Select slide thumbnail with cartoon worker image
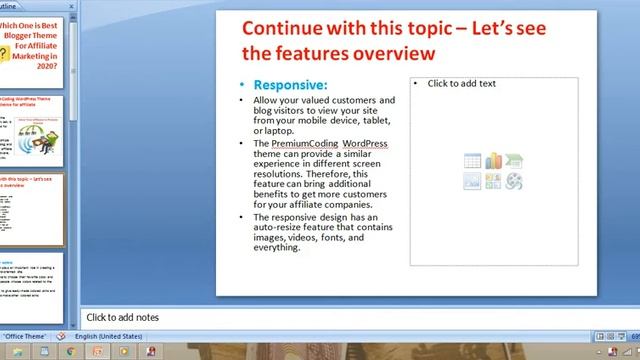 click(x=31, y=131)
